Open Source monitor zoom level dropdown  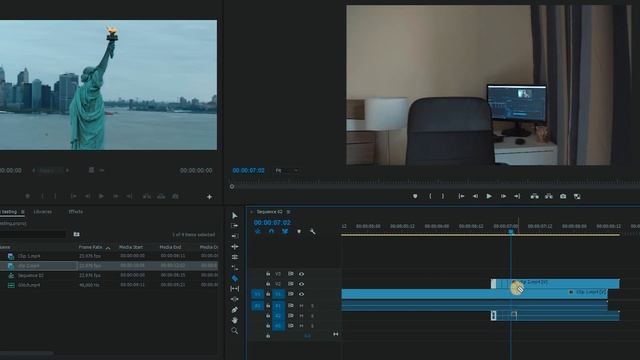[51, 170]
